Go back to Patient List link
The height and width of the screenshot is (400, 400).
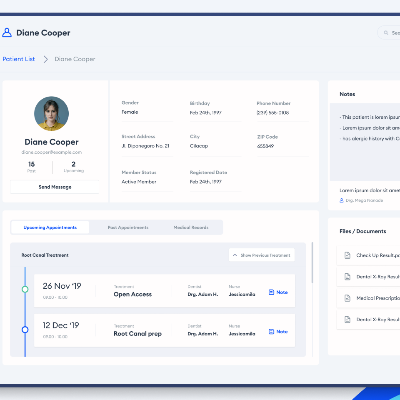19,59
